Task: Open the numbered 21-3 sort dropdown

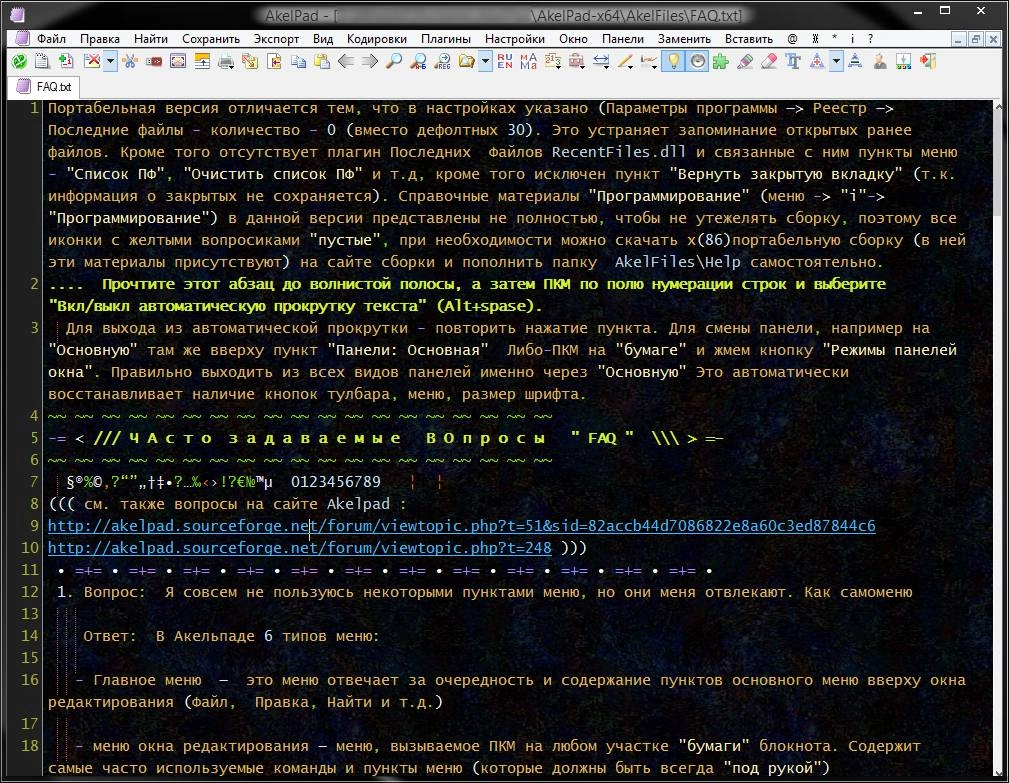Action: [553, 61]
